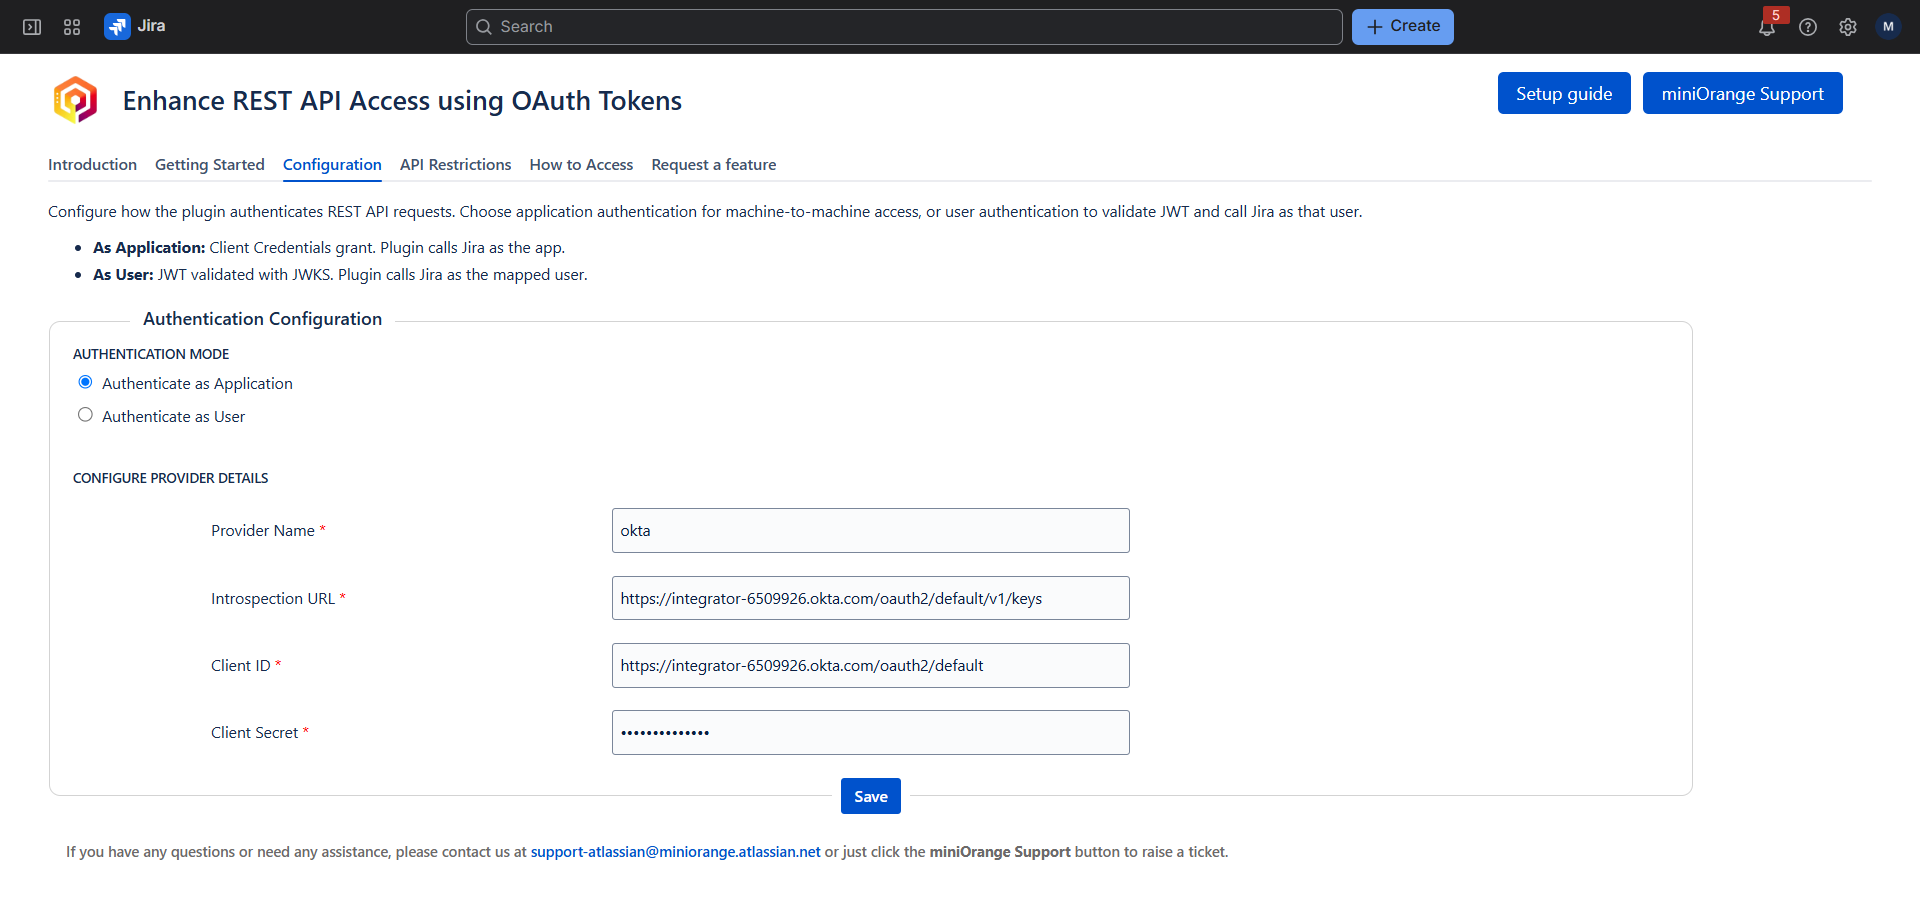
Task: Click the AUTHENTICATION MODE label
Action: click(151, 354)
